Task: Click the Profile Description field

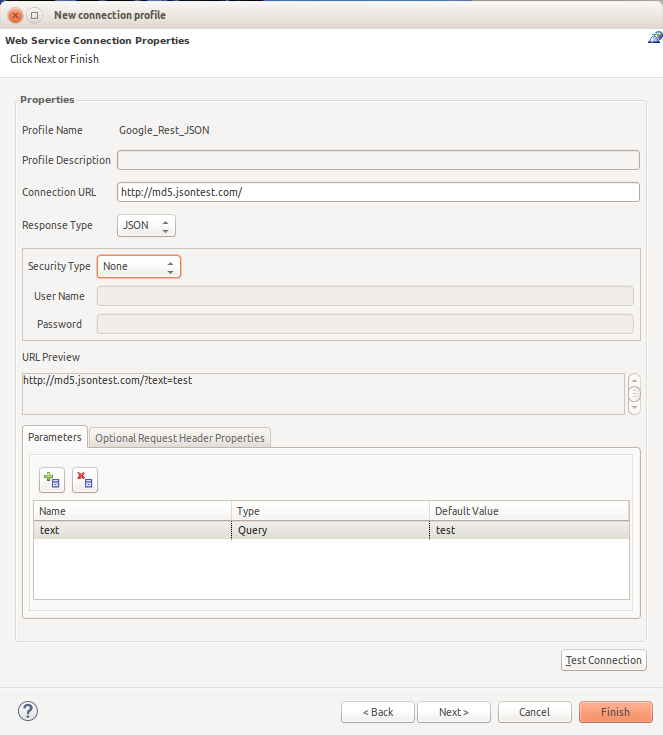Action: 377,160
